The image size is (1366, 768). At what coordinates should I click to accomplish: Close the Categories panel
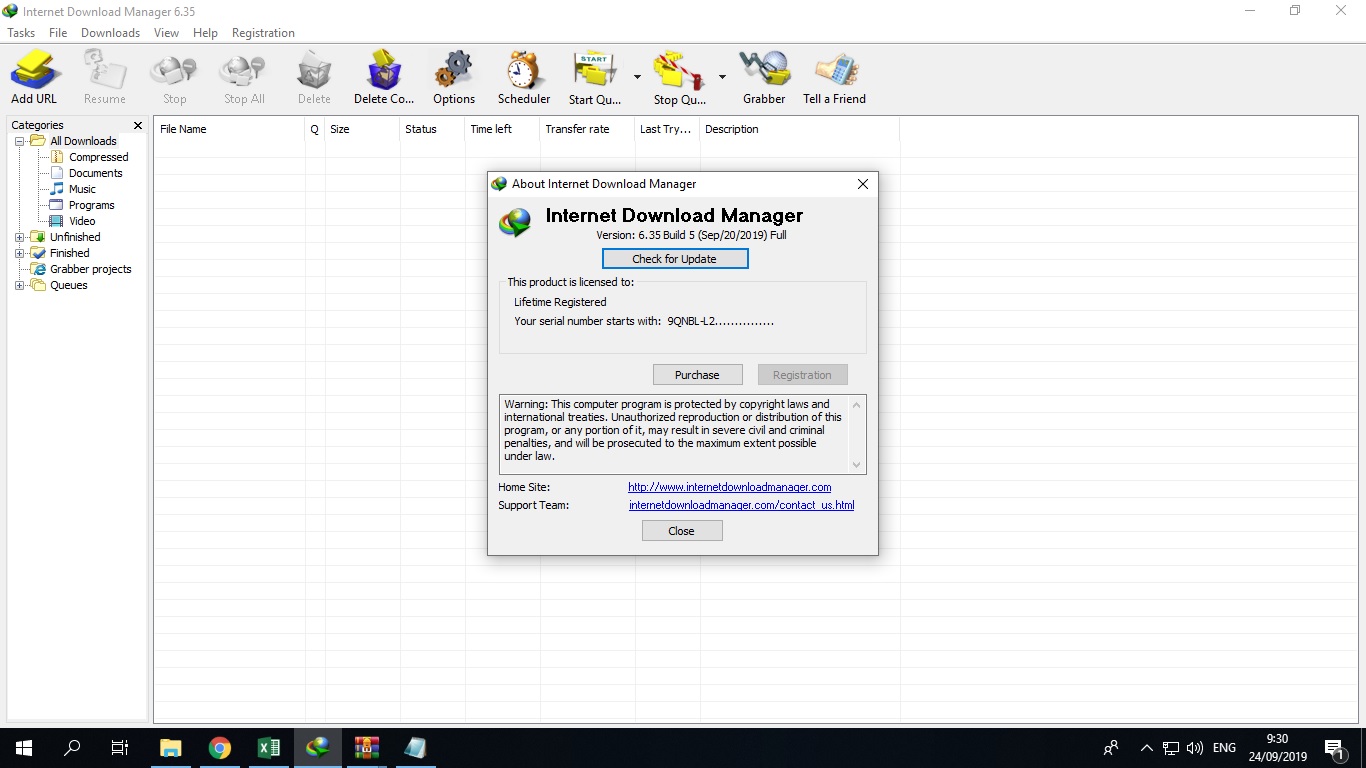tap(138, 125)
